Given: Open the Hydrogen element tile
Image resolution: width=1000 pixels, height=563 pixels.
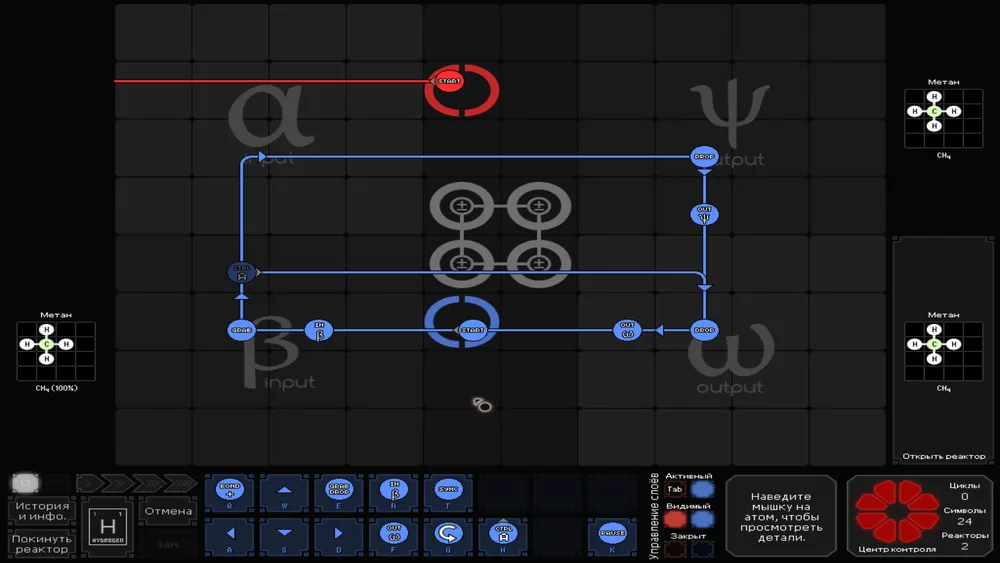Looking at the screenshot, I should coord(107,527).
